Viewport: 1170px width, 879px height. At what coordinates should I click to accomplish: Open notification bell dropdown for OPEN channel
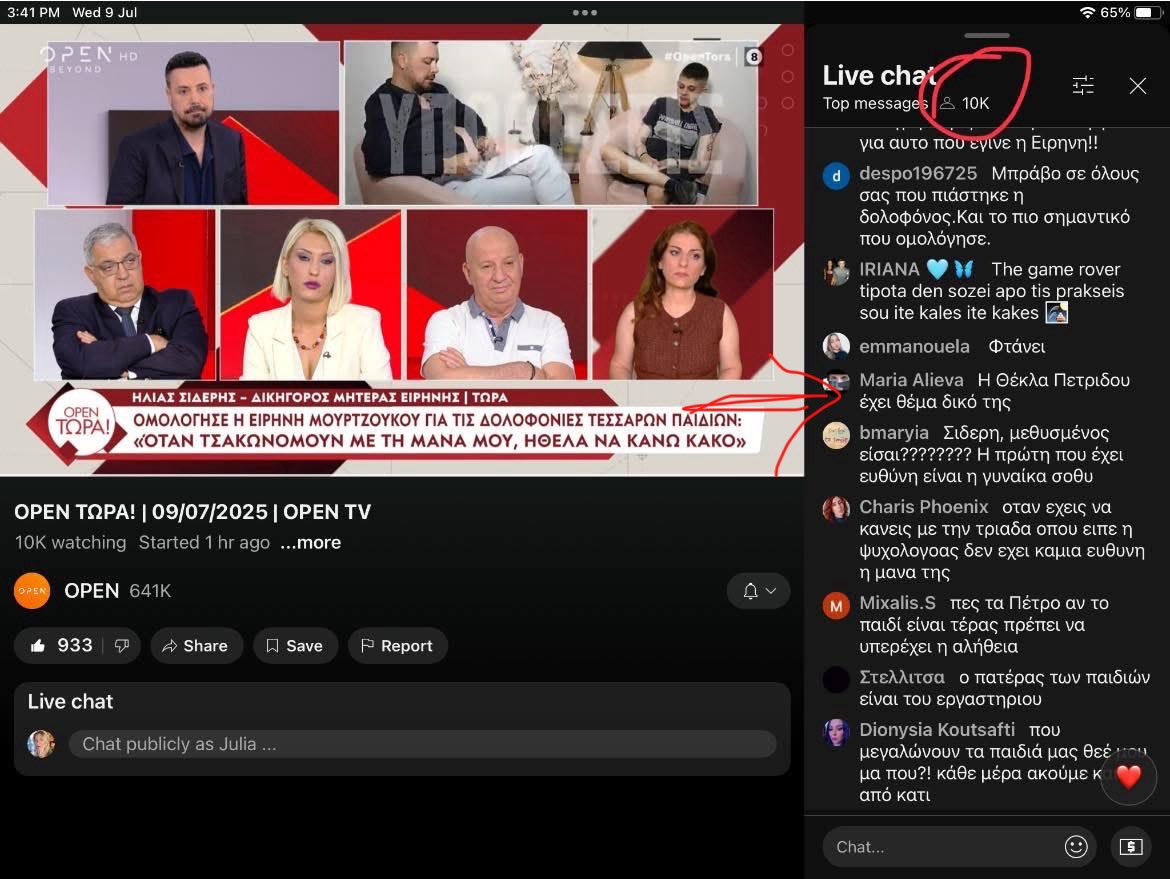pos(758,591)
